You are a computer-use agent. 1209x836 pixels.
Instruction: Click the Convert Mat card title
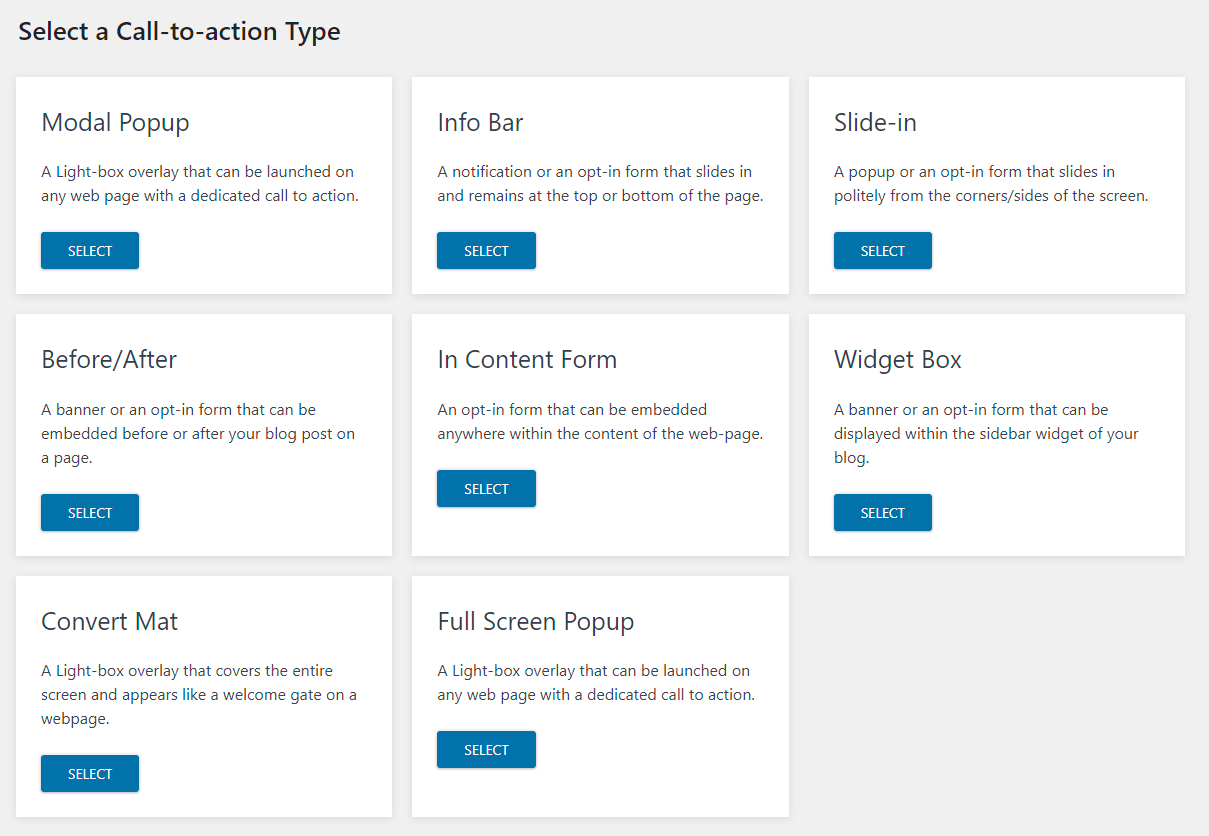pyautogui.click(x=110, y=621)
